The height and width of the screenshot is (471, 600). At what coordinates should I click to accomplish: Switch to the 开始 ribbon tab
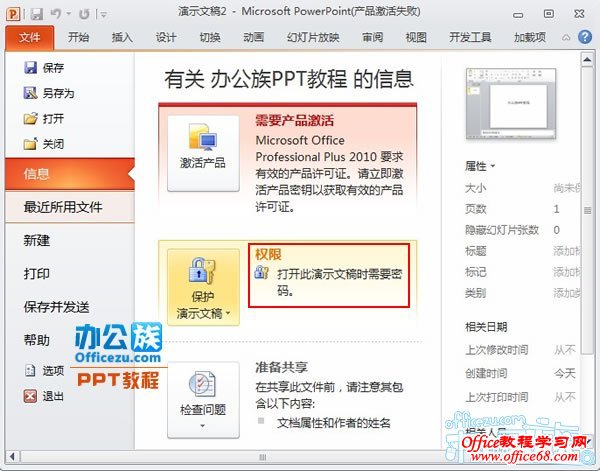[x=78, y=37]
